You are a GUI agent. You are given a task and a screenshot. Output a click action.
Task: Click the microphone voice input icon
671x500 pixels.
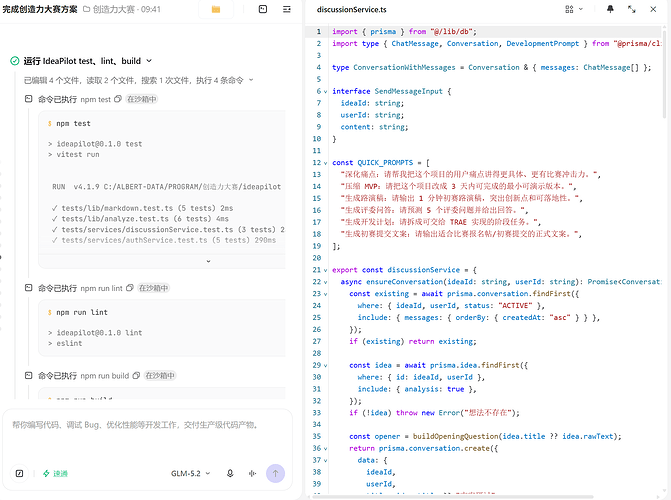[230, 473]
